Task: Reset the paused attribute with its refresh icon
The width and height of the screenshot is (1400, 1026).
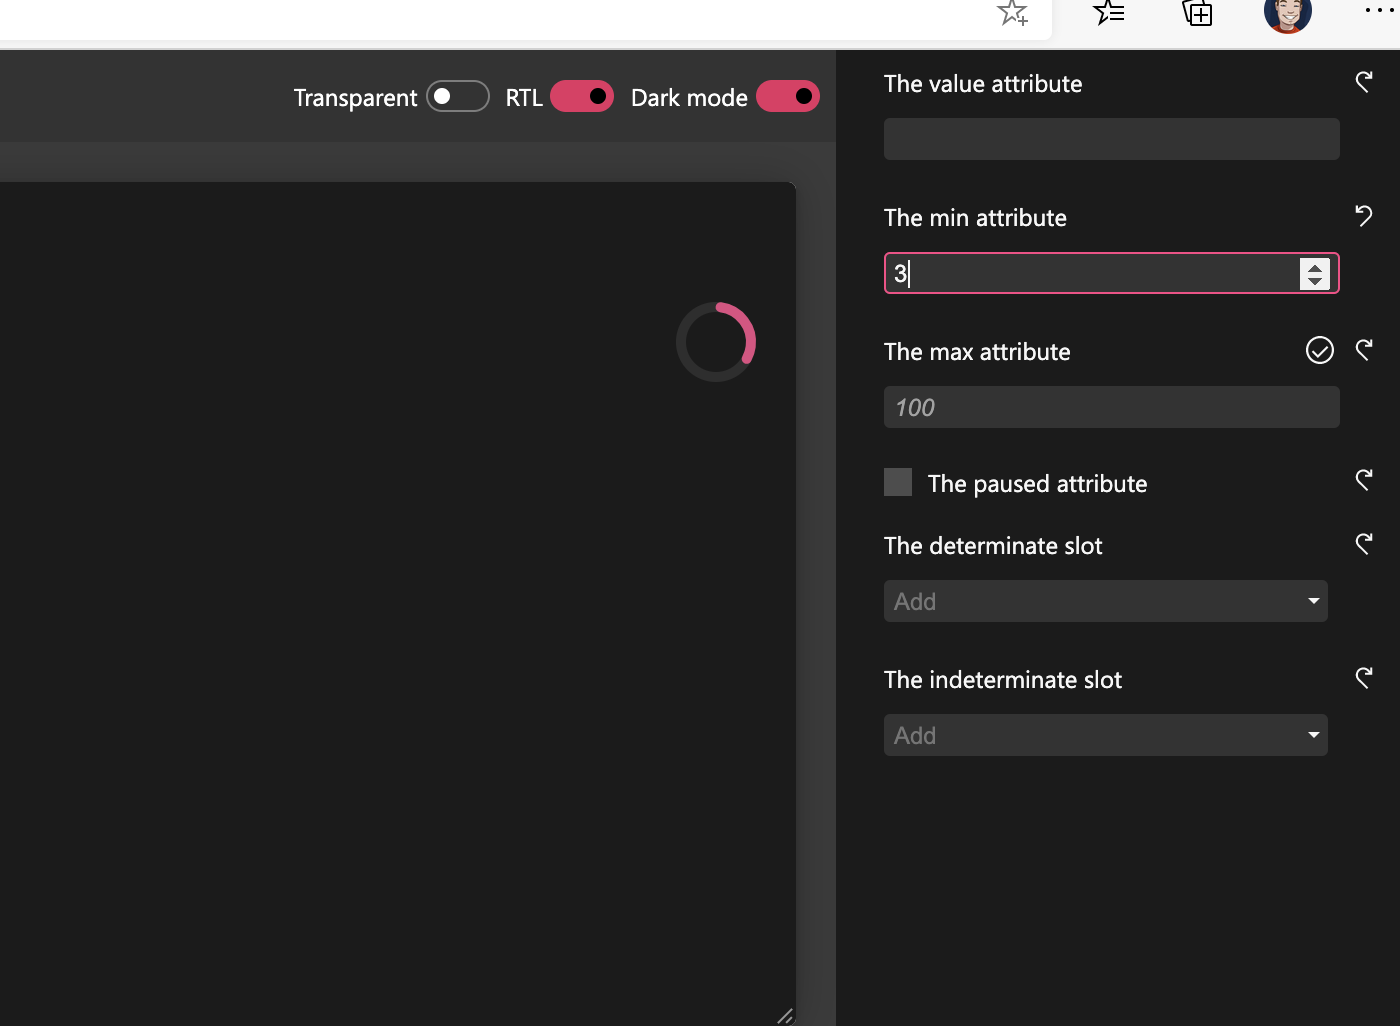Action: point(1364,480)
